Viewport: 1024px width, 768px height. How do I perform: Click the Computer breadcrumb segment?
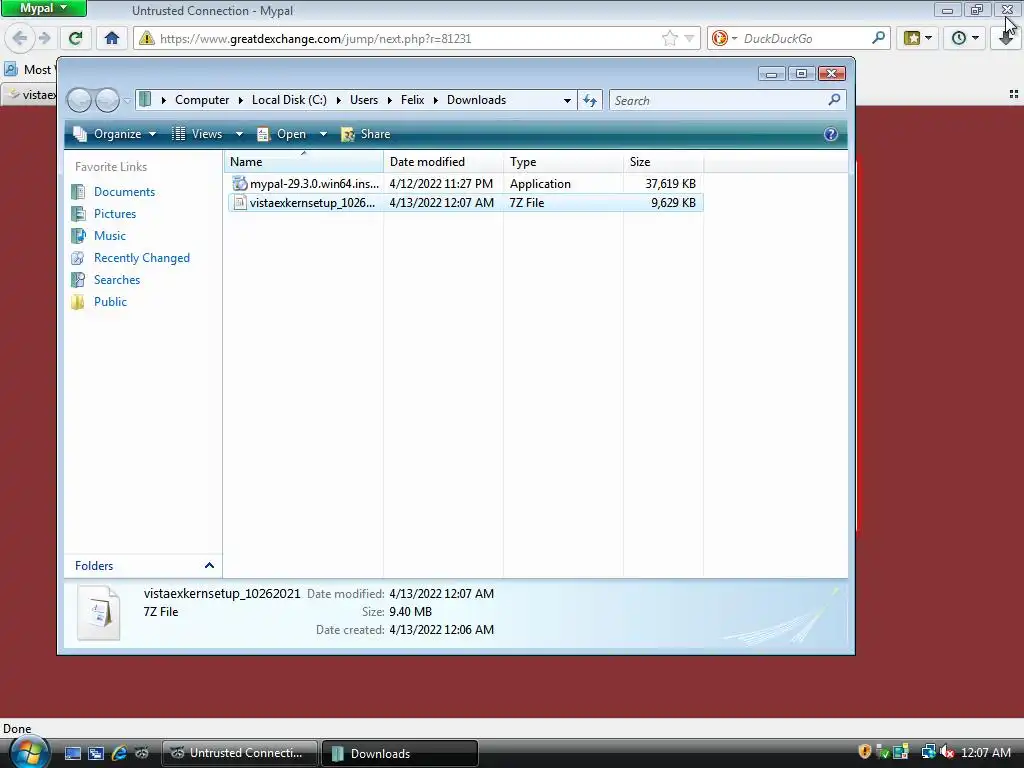click(x=202, y=100)
